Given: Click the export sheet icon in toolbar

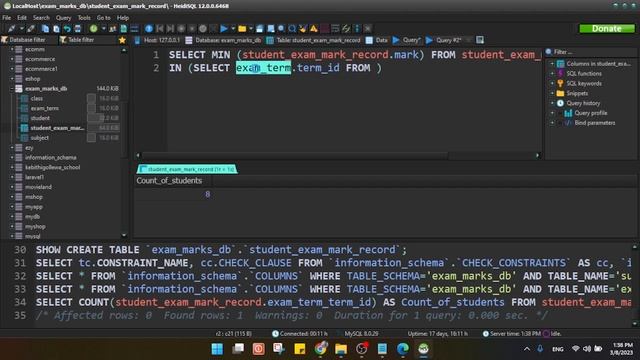Looking at the screenshot, I should point(124,29).
